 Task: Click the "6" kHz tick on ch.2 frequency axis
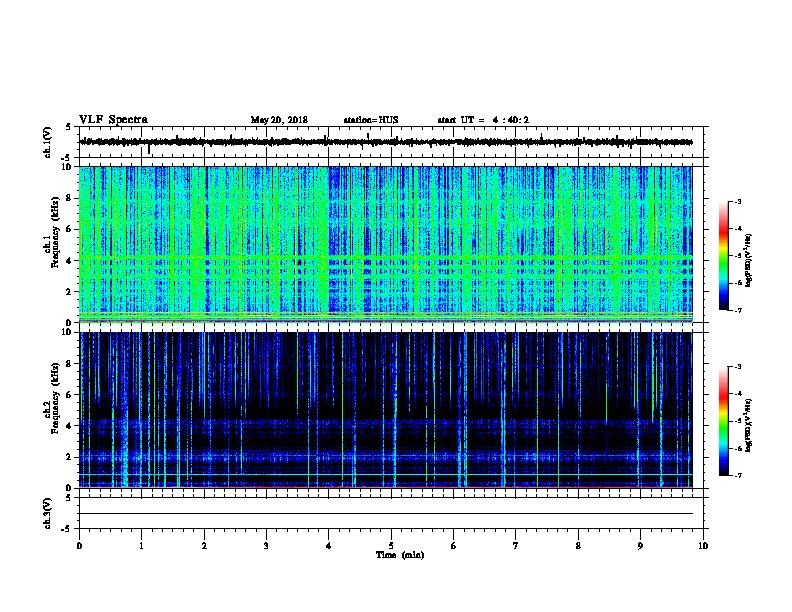click(69, 395)
